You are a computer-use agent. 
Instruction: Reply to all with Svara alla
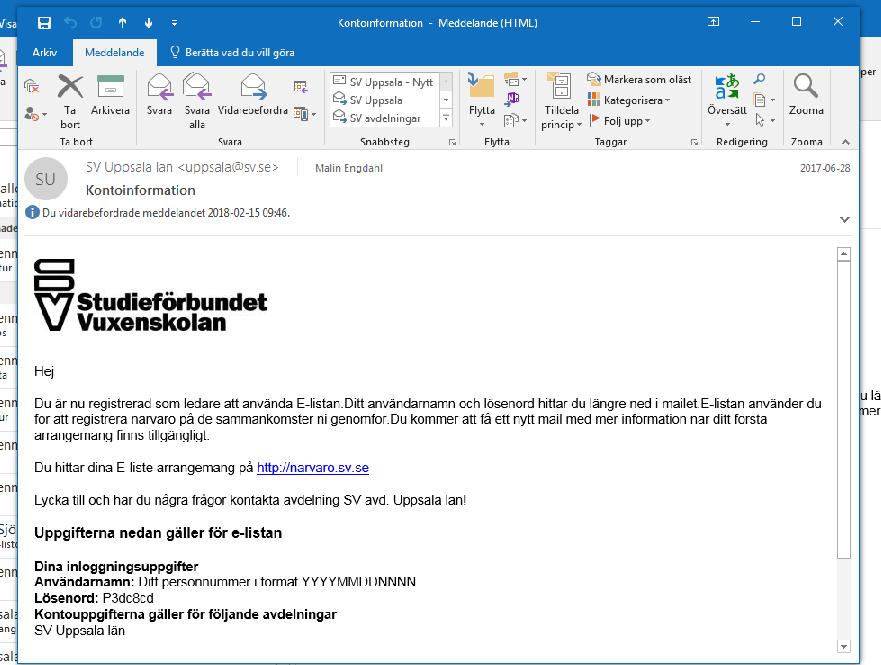(x=197, y=102)
